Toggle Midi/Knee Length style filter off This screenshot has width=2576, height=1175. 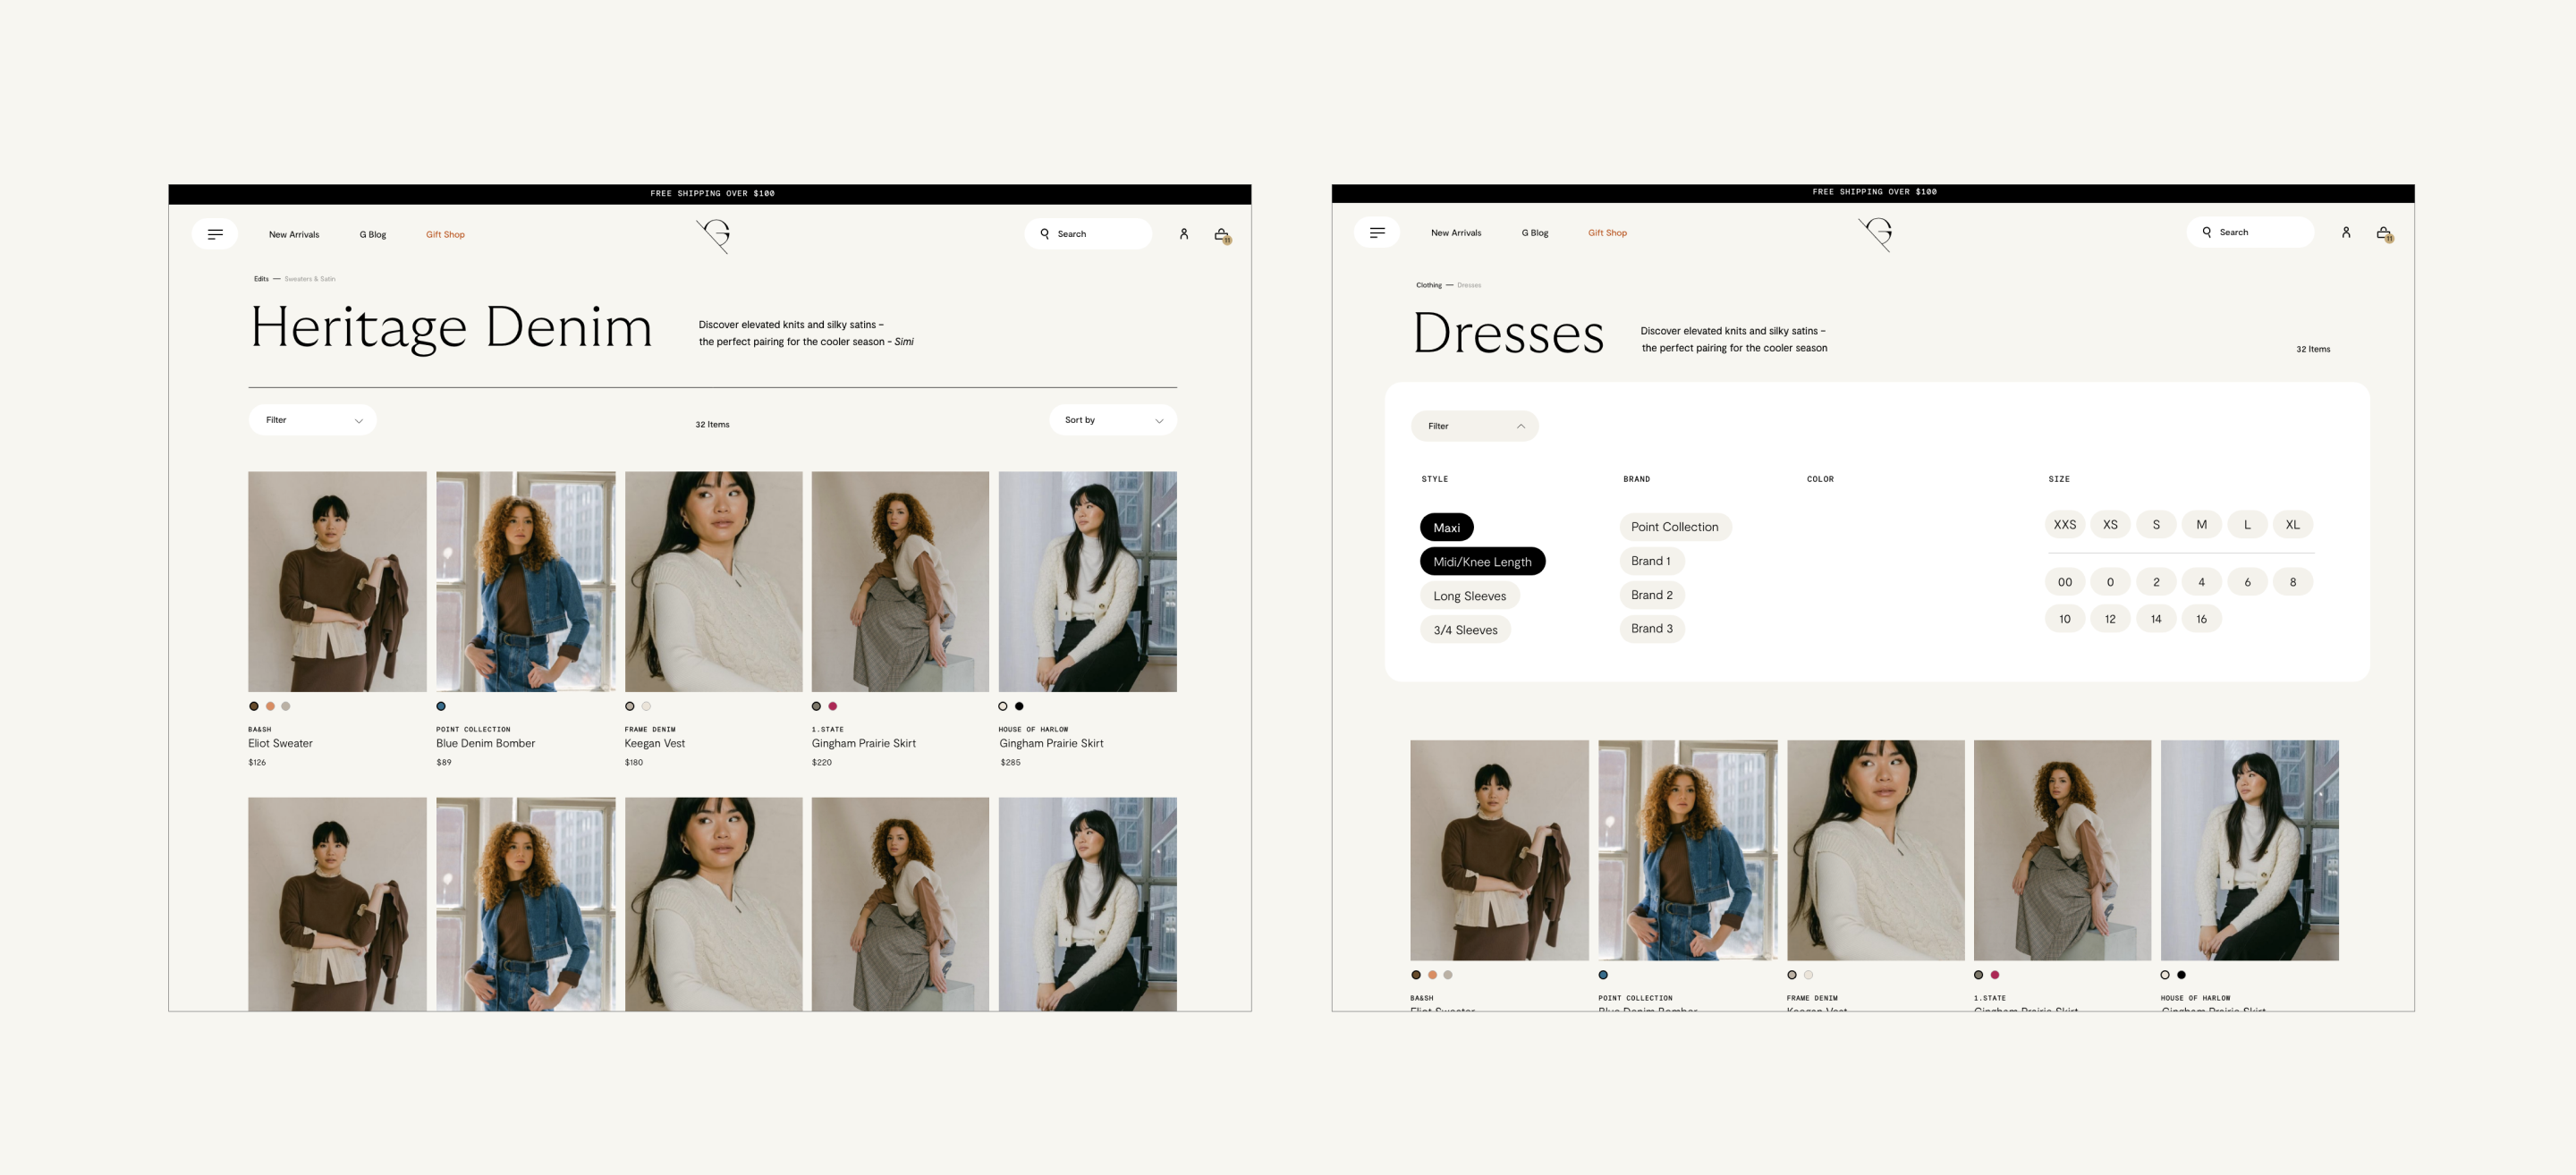(1482, 561)
